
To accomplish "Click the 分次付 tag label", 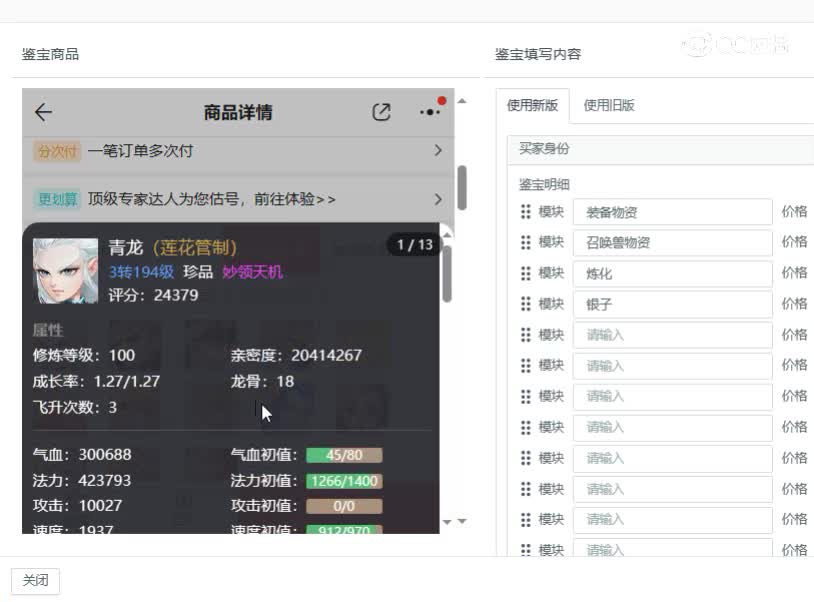I will [58, 152].
